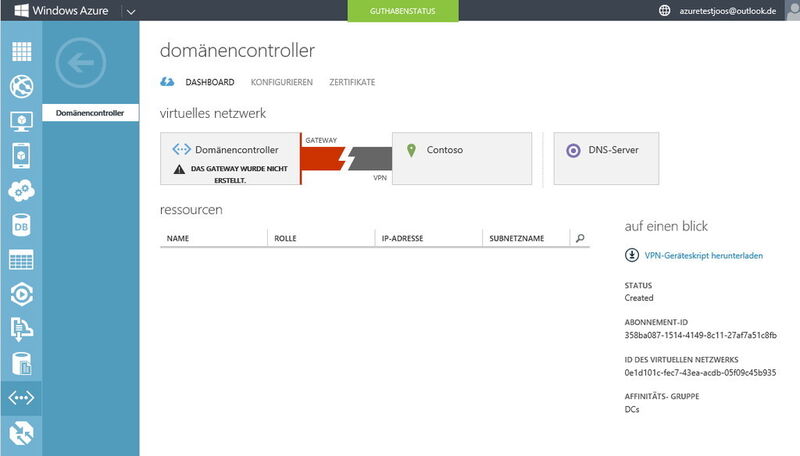Viewport: 800px width, 456px height.
Task: Open Virtual Machines monitor icon in sidebar
Action: pos(21,121)
